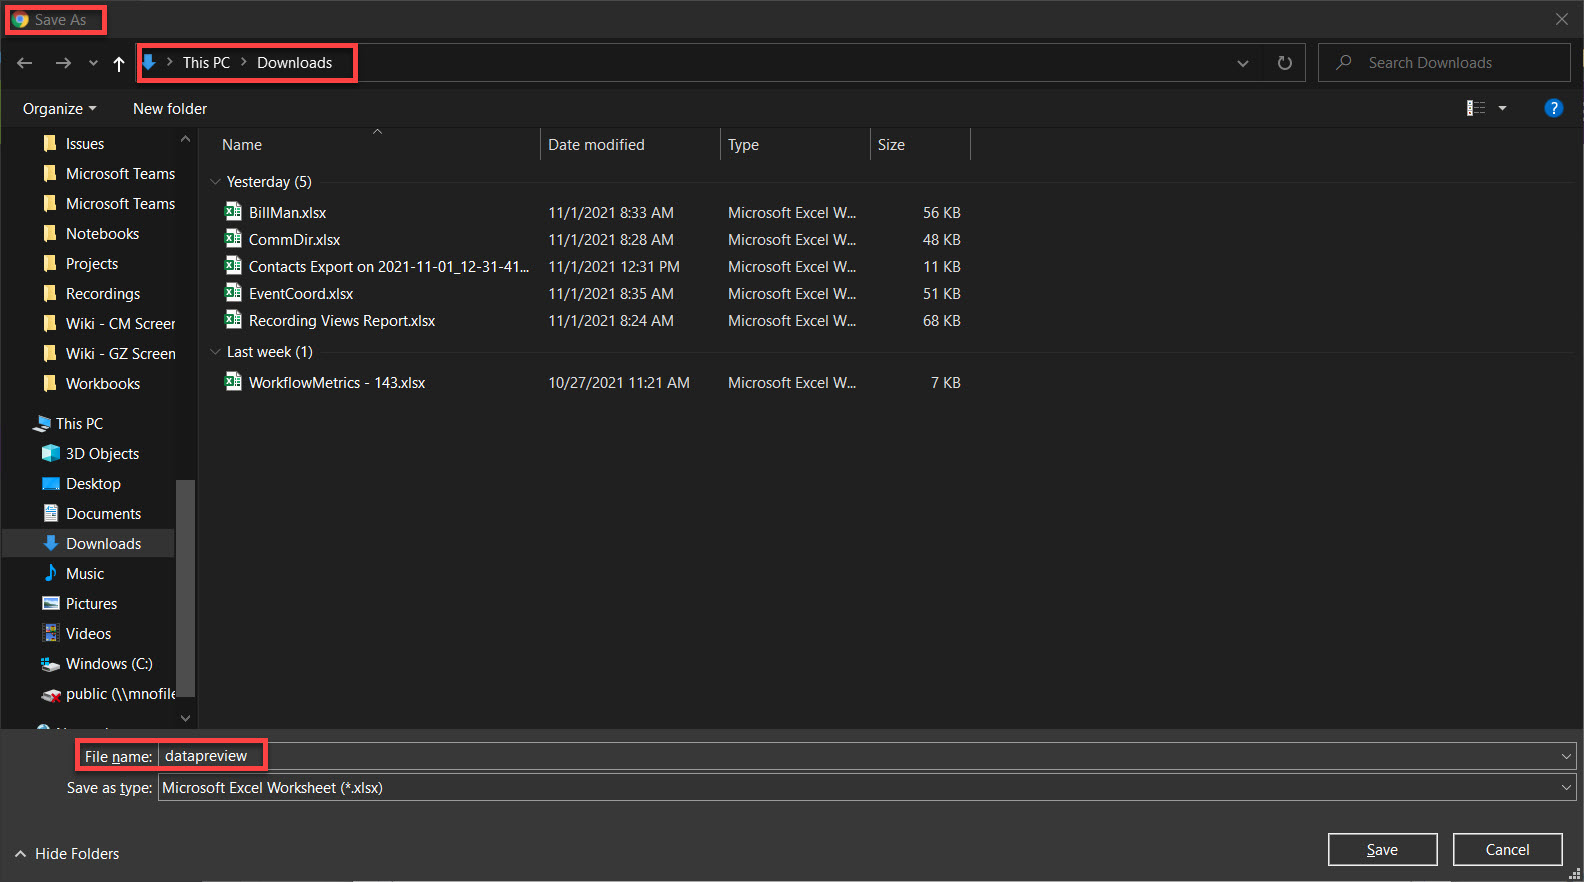Click New folder in the toolbar

coord(170,108)
